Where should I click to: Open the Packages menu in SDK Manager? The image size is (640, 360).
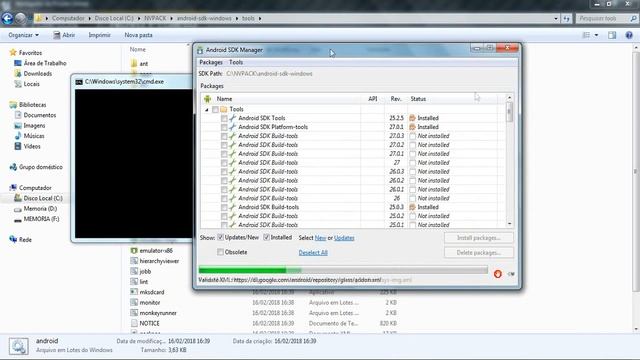[x=211, y=62]
